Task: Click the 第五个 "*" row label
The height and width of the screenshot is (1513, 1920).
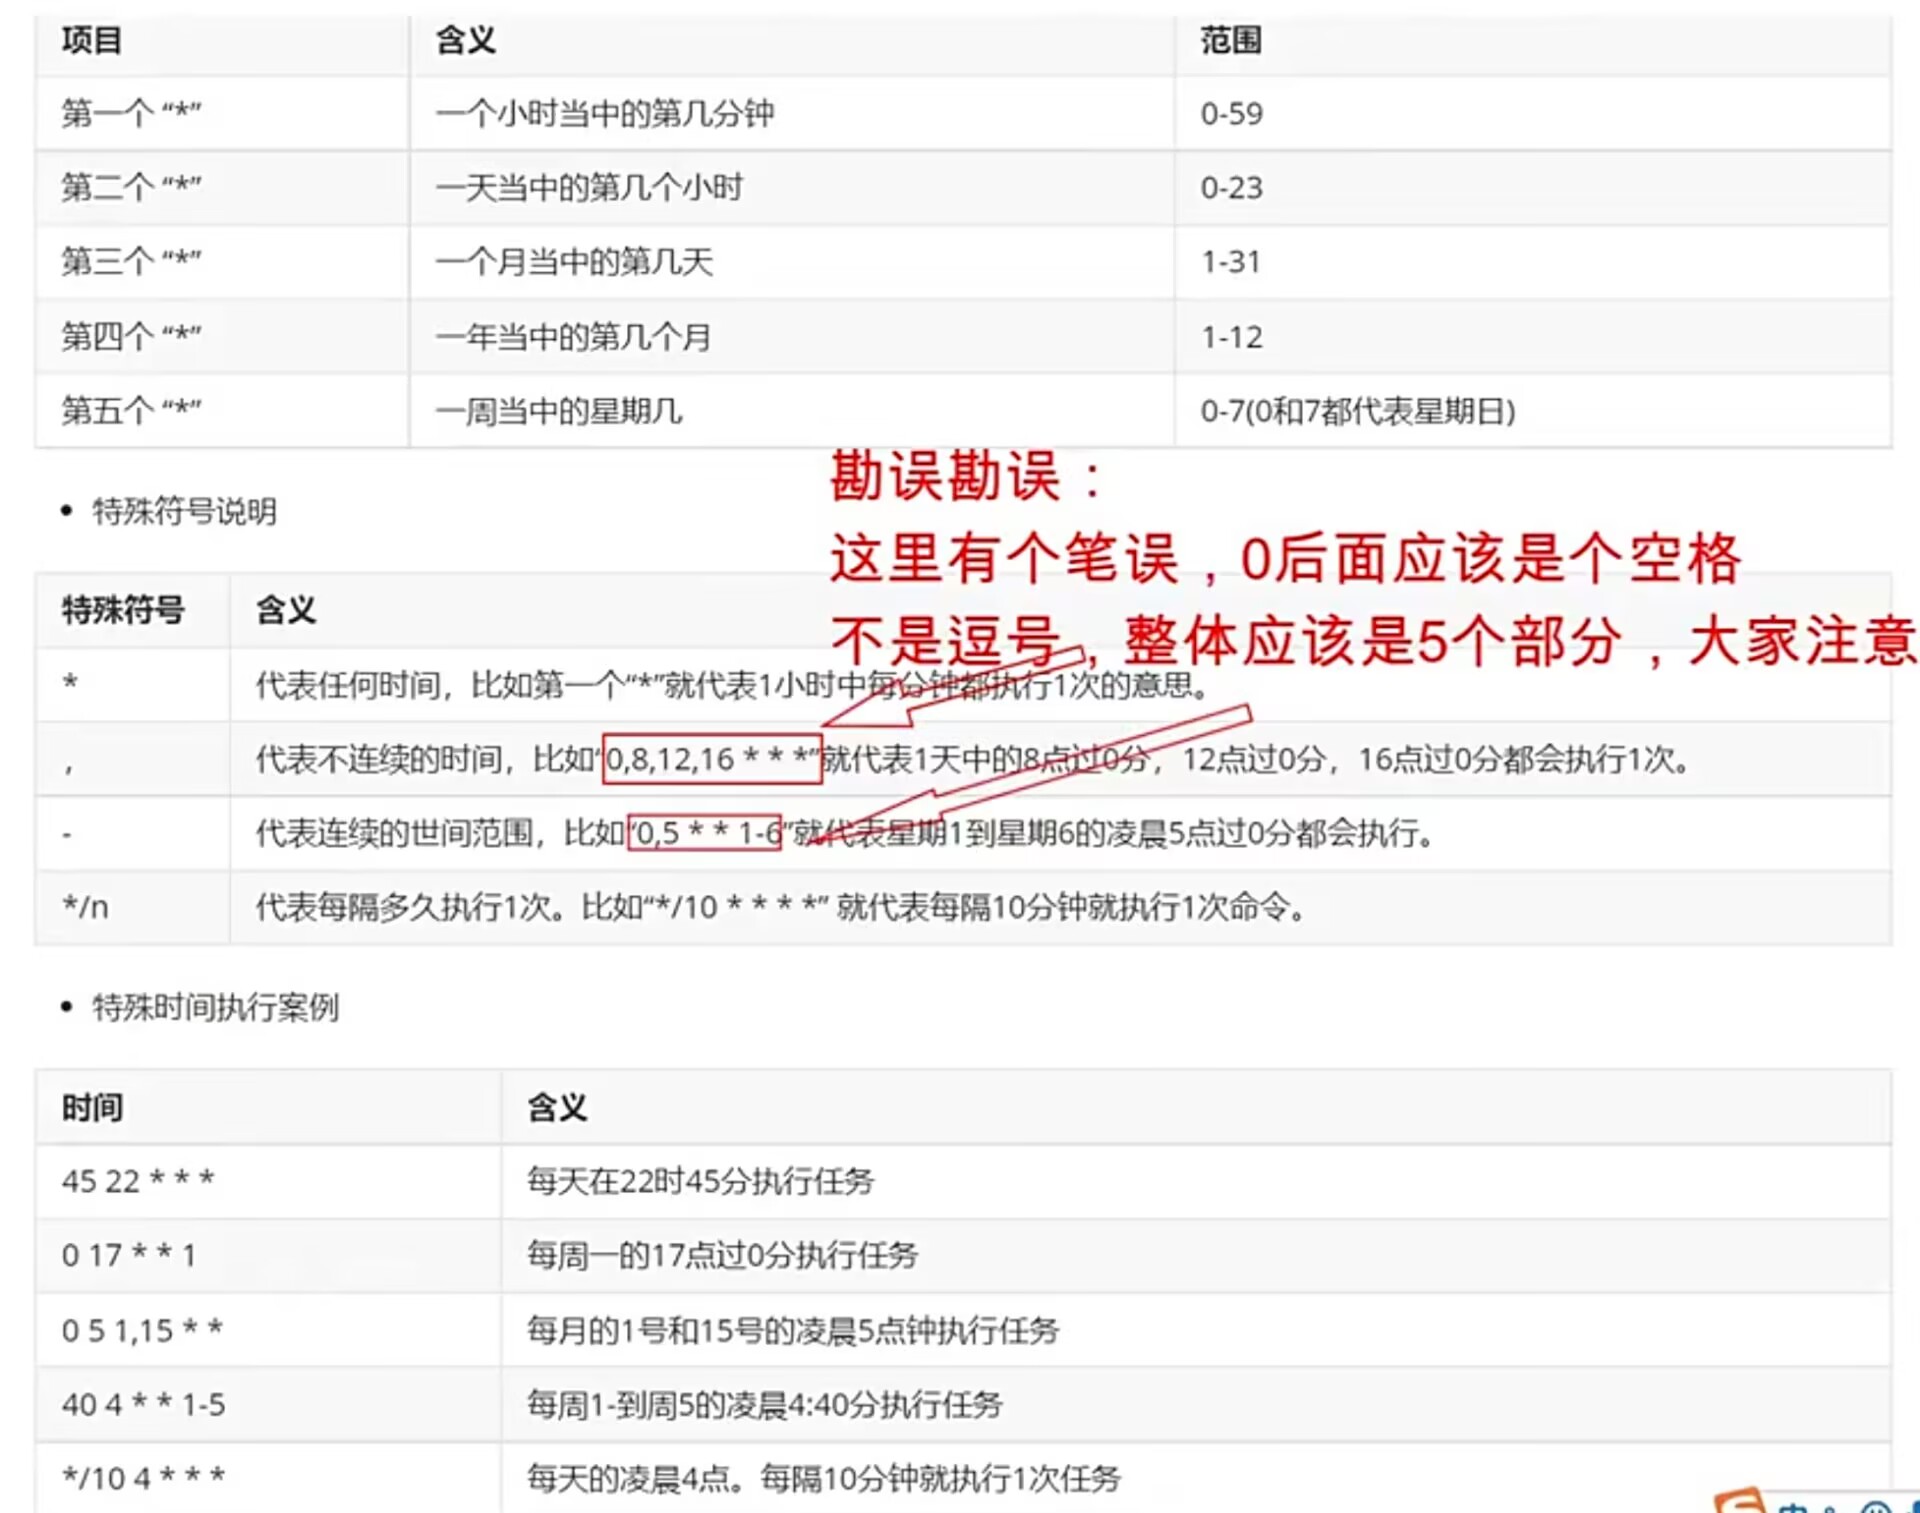Action: click(x=131, y=410)
